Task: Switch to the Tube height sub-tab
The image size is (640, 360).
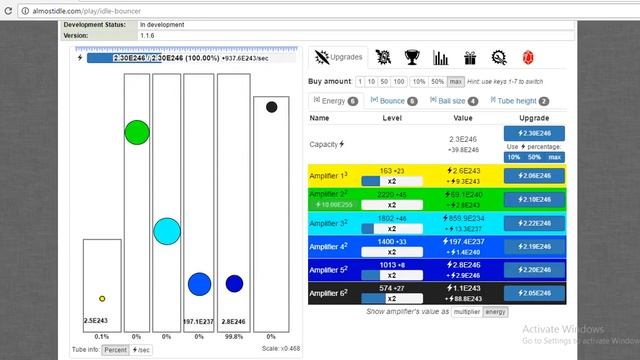Action: (x=520, y=101)
